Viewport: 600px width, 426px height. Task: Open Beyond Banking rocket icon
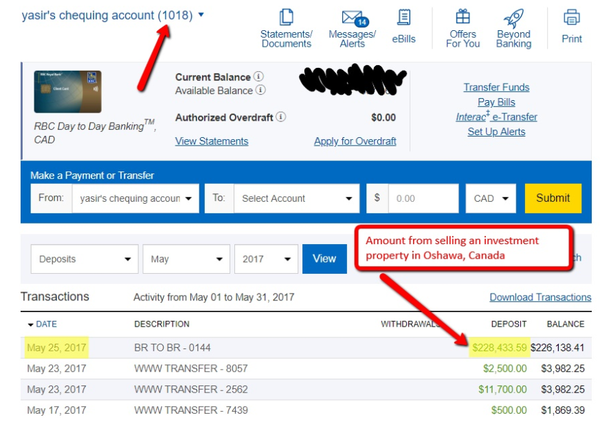coord(514,18)
